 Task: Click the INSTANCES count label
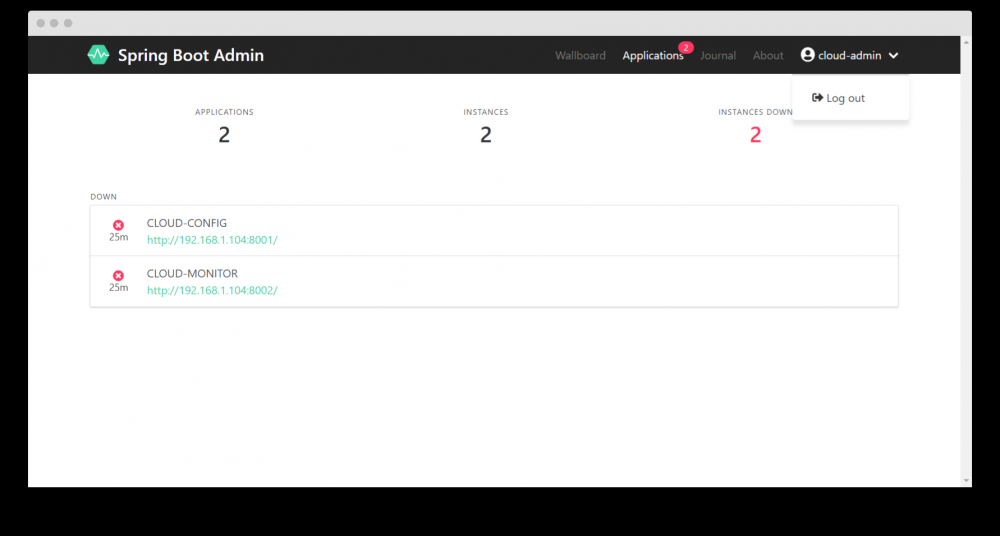486,112
